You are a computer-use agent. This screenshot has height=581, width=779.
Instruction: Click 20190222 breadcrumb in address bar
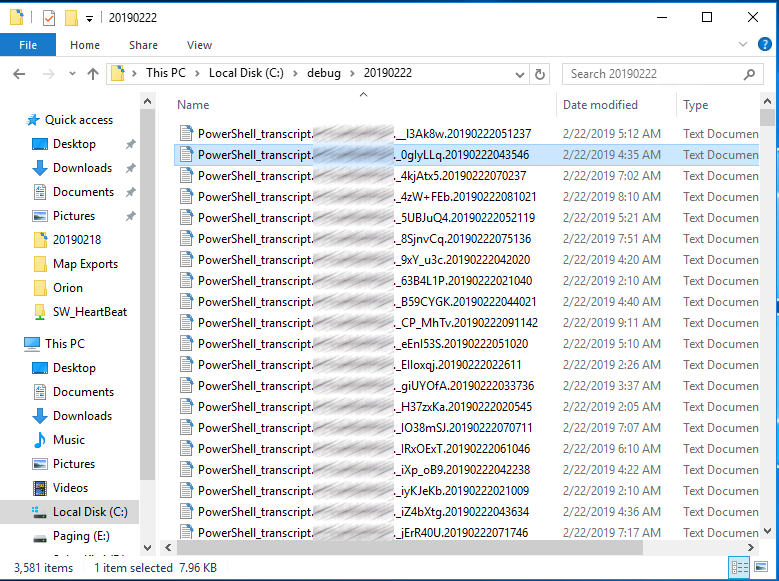(x=388, y=73)
